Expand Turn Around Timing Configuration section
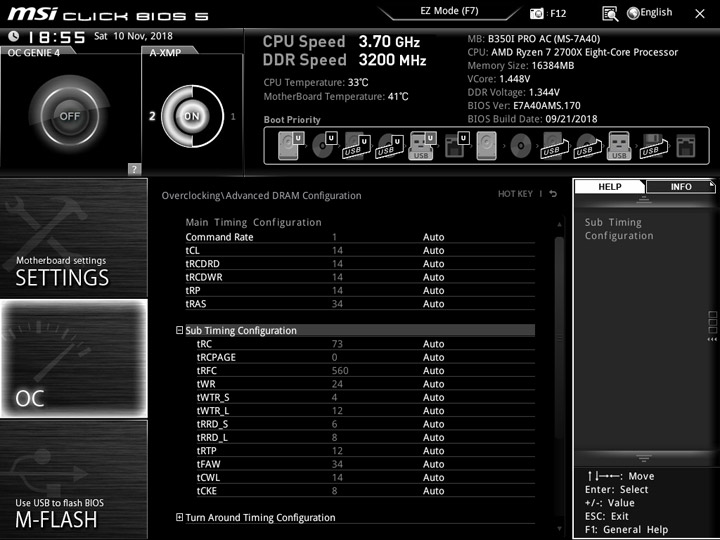The image size is (720, 540). click(x=180, y=518)
